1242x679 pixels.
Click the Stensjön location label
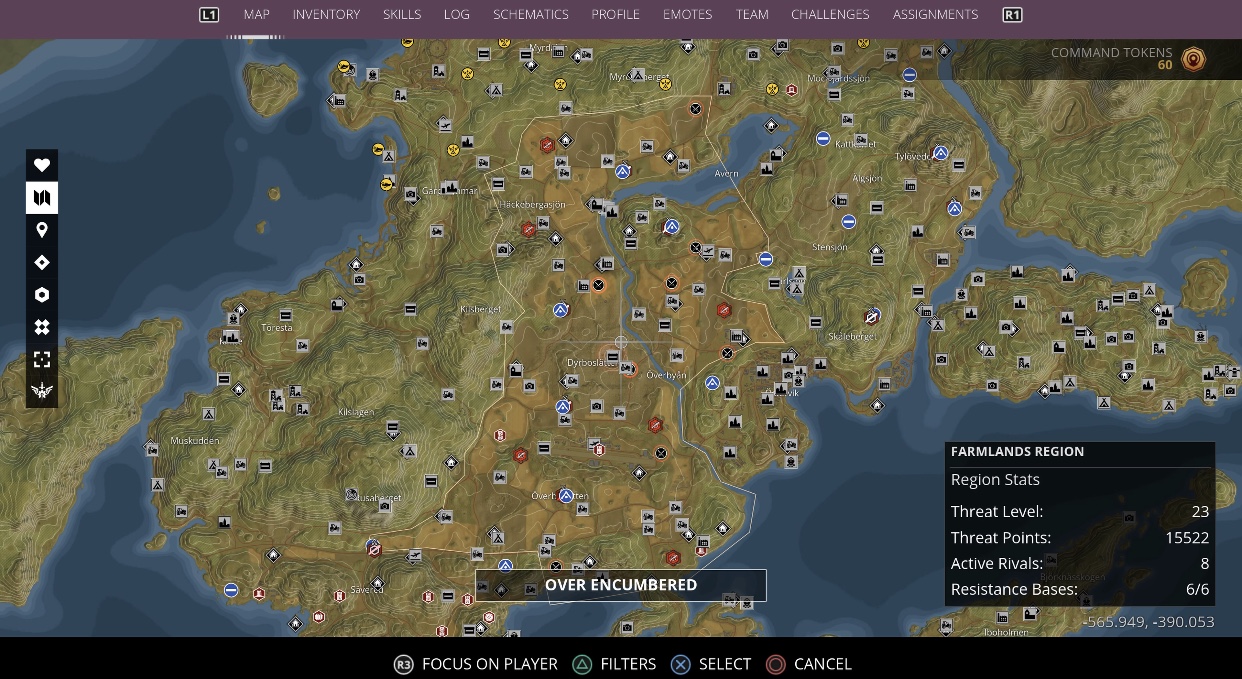829,247
